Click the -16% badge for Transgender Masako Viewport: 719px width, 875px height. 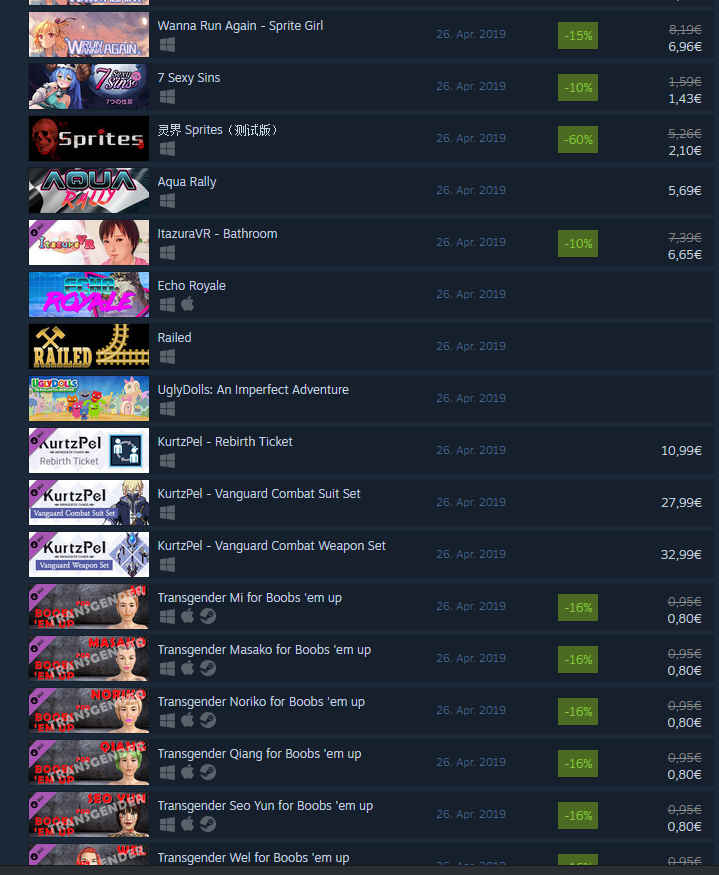coord(578,659)
